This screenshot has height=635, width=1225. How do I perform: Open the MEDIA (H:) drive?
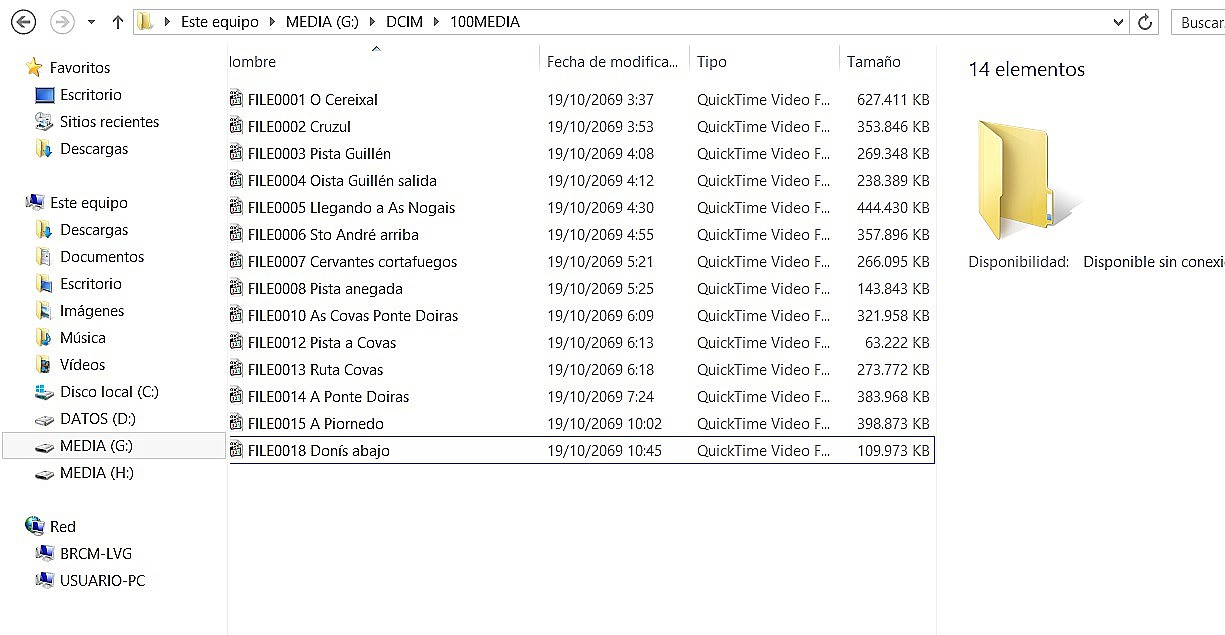[x=96, y=473]
